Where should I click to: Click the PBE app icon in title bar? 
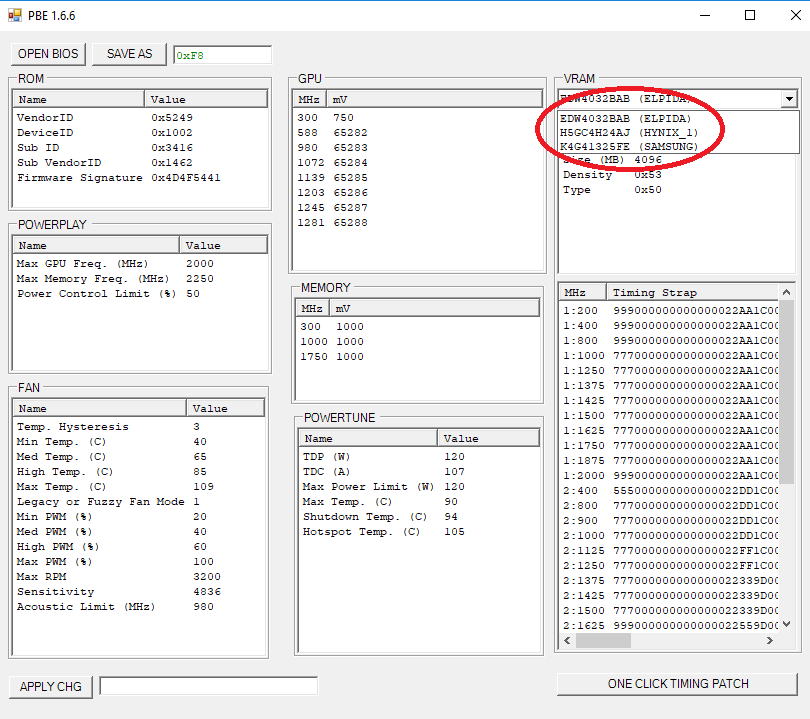click(14, 16)
